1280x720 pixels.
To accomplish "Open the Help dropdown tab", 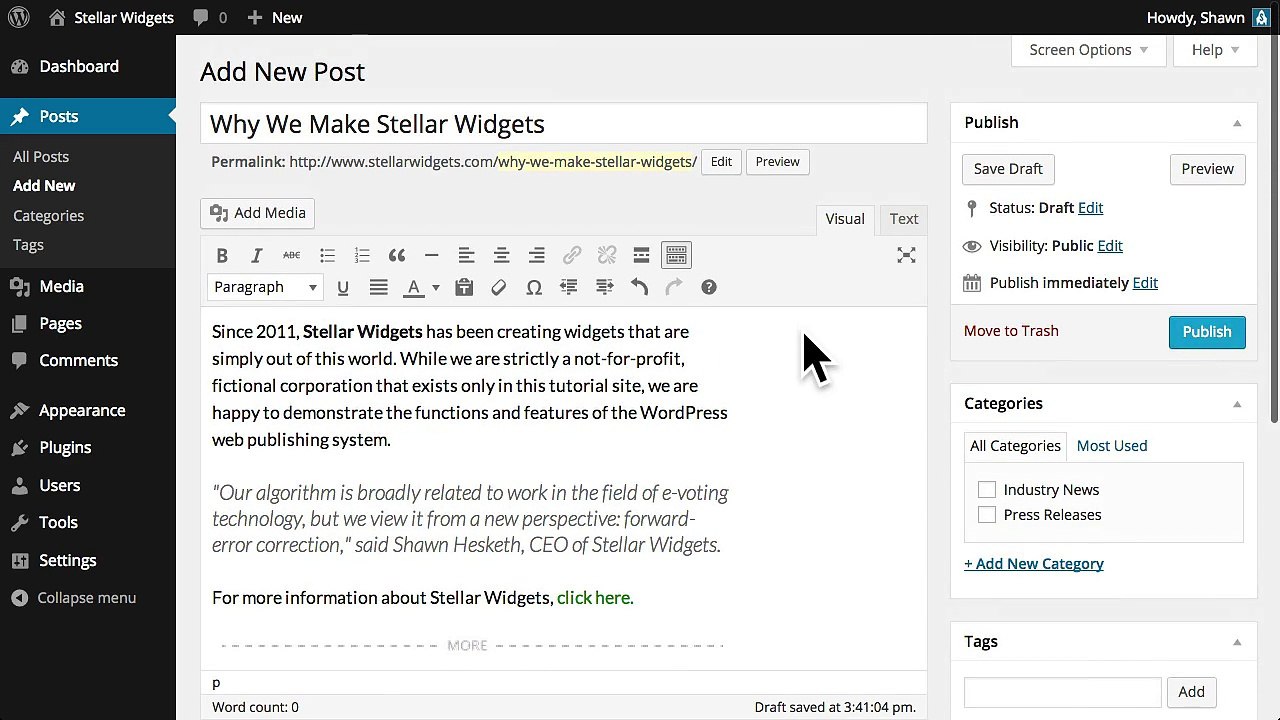I will point(1215,50).
